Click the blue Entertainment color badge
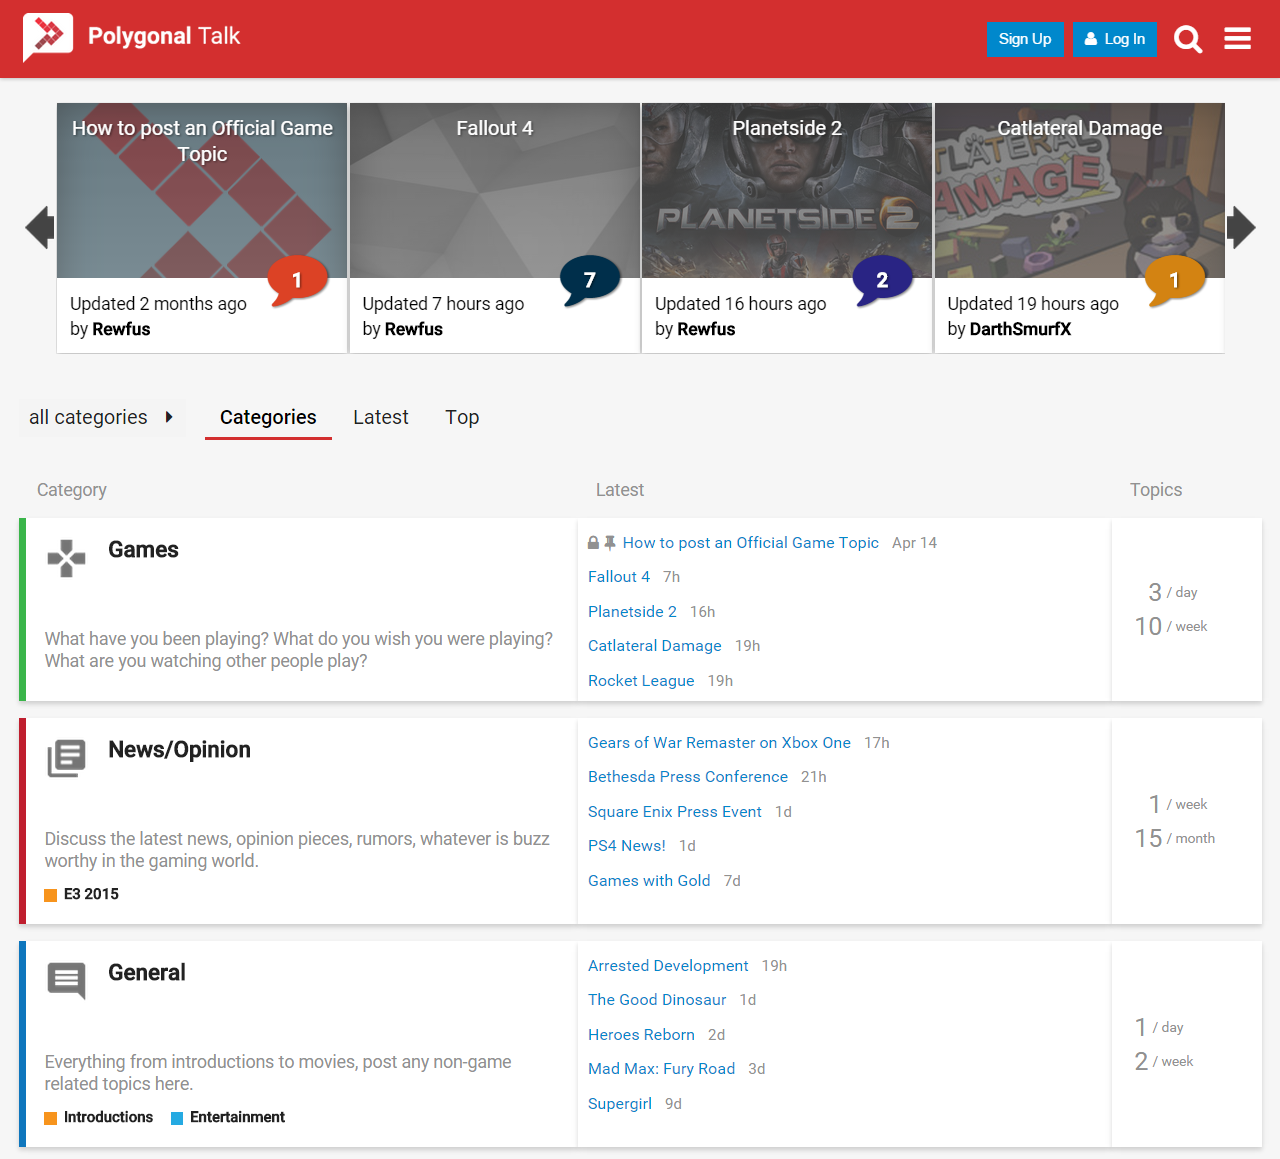The height and width of the screenshot is (1159, 1280). 177,1118
